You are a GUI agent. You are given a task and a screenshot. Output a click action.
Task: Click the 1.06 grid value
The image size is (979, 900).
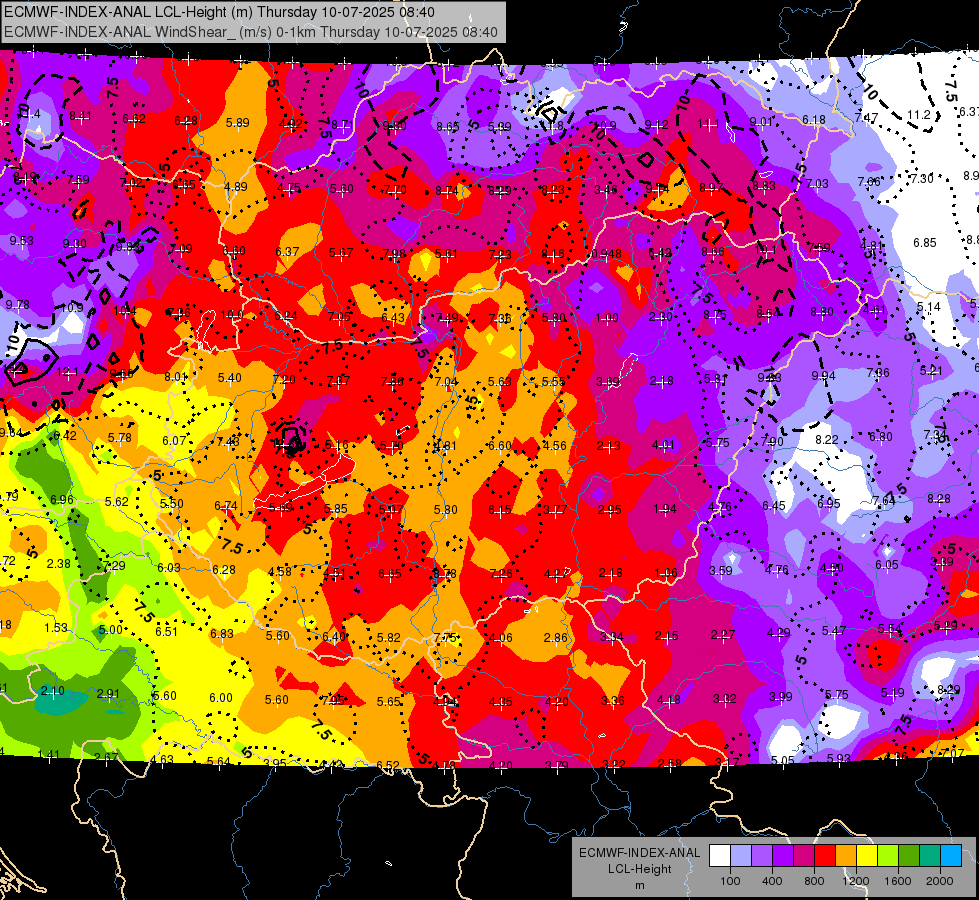coord(666,573)
